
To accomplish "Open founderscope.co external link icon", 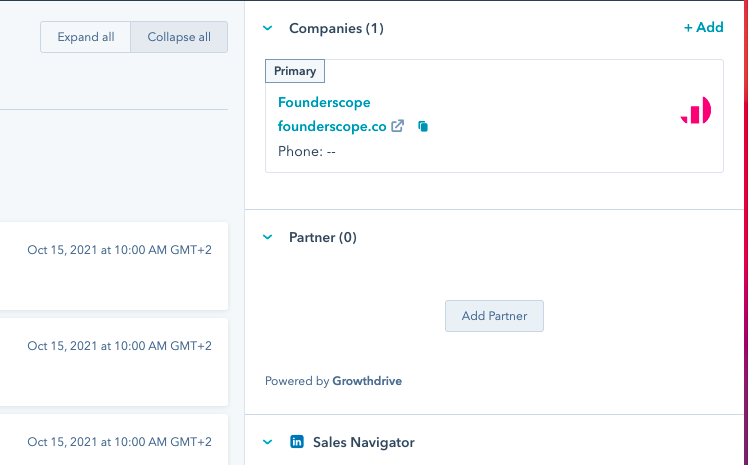I will (x=398, y=127).
